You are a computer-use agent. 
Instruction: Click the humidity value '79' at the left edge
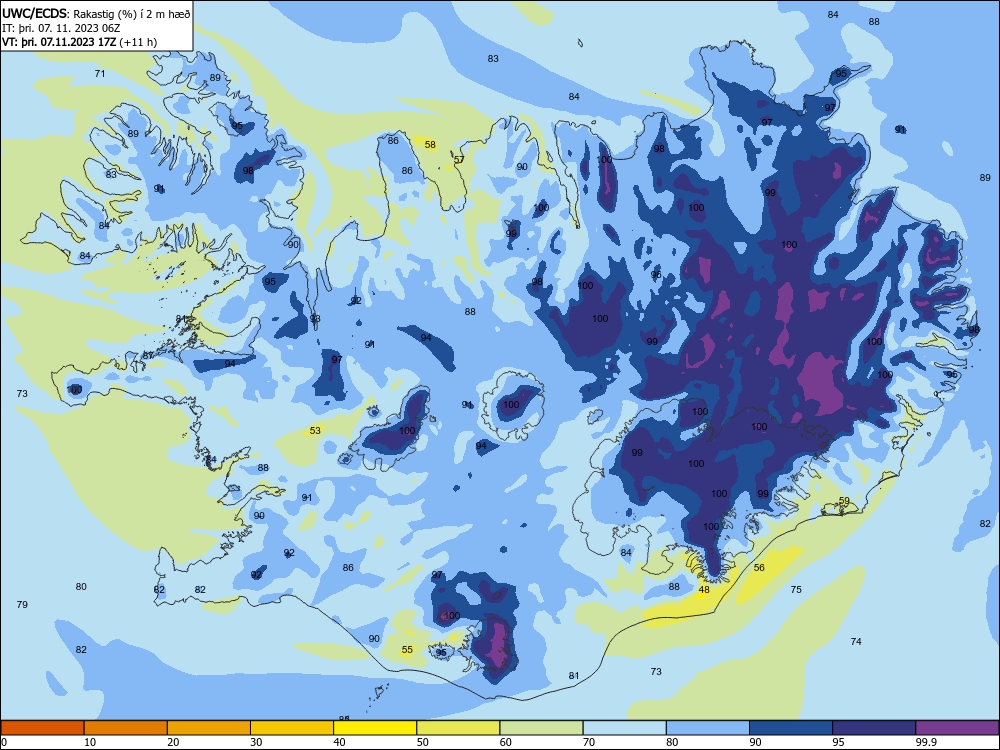coord(22,604)
